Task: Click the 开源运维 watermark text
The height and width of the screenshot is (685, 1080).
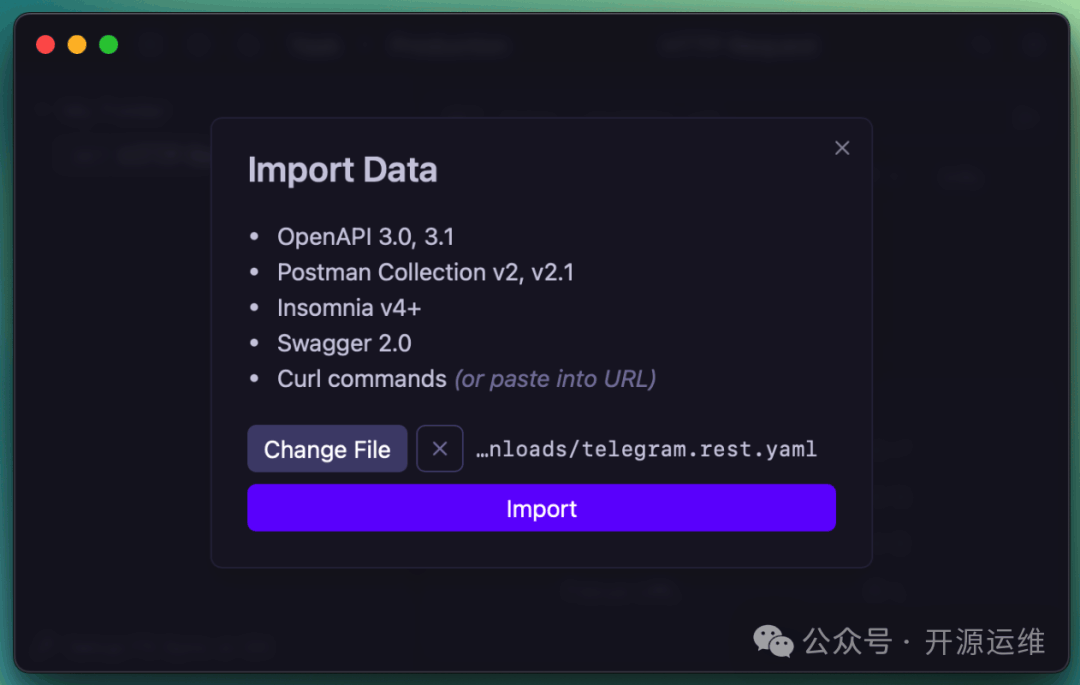Action: point(984,641)
